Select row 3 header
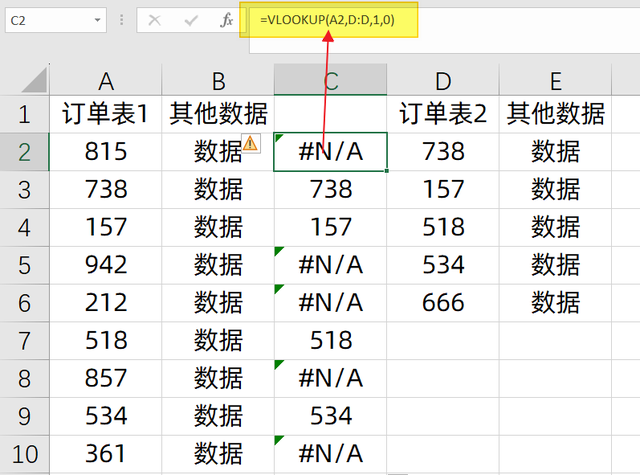This screenshot has height=475, width=640. coord(24,190)
